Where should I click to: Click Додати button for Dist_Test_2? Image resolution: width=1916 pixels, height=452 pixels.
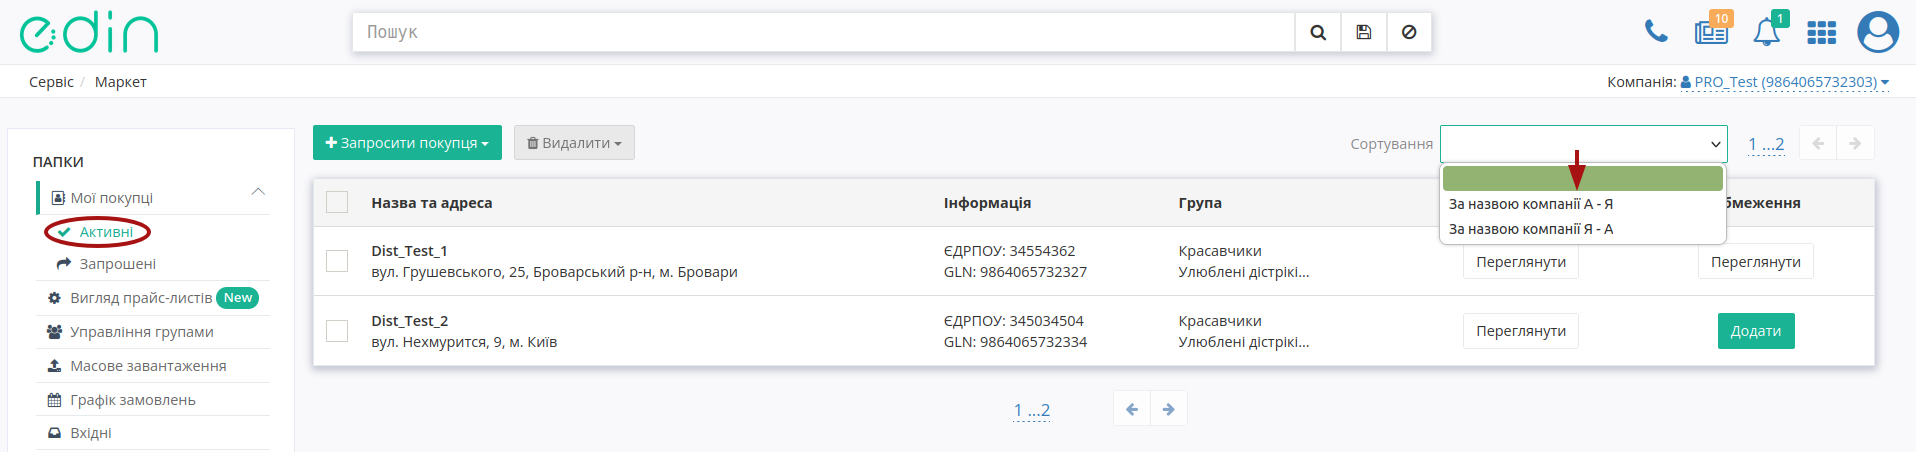point(1756,331)
